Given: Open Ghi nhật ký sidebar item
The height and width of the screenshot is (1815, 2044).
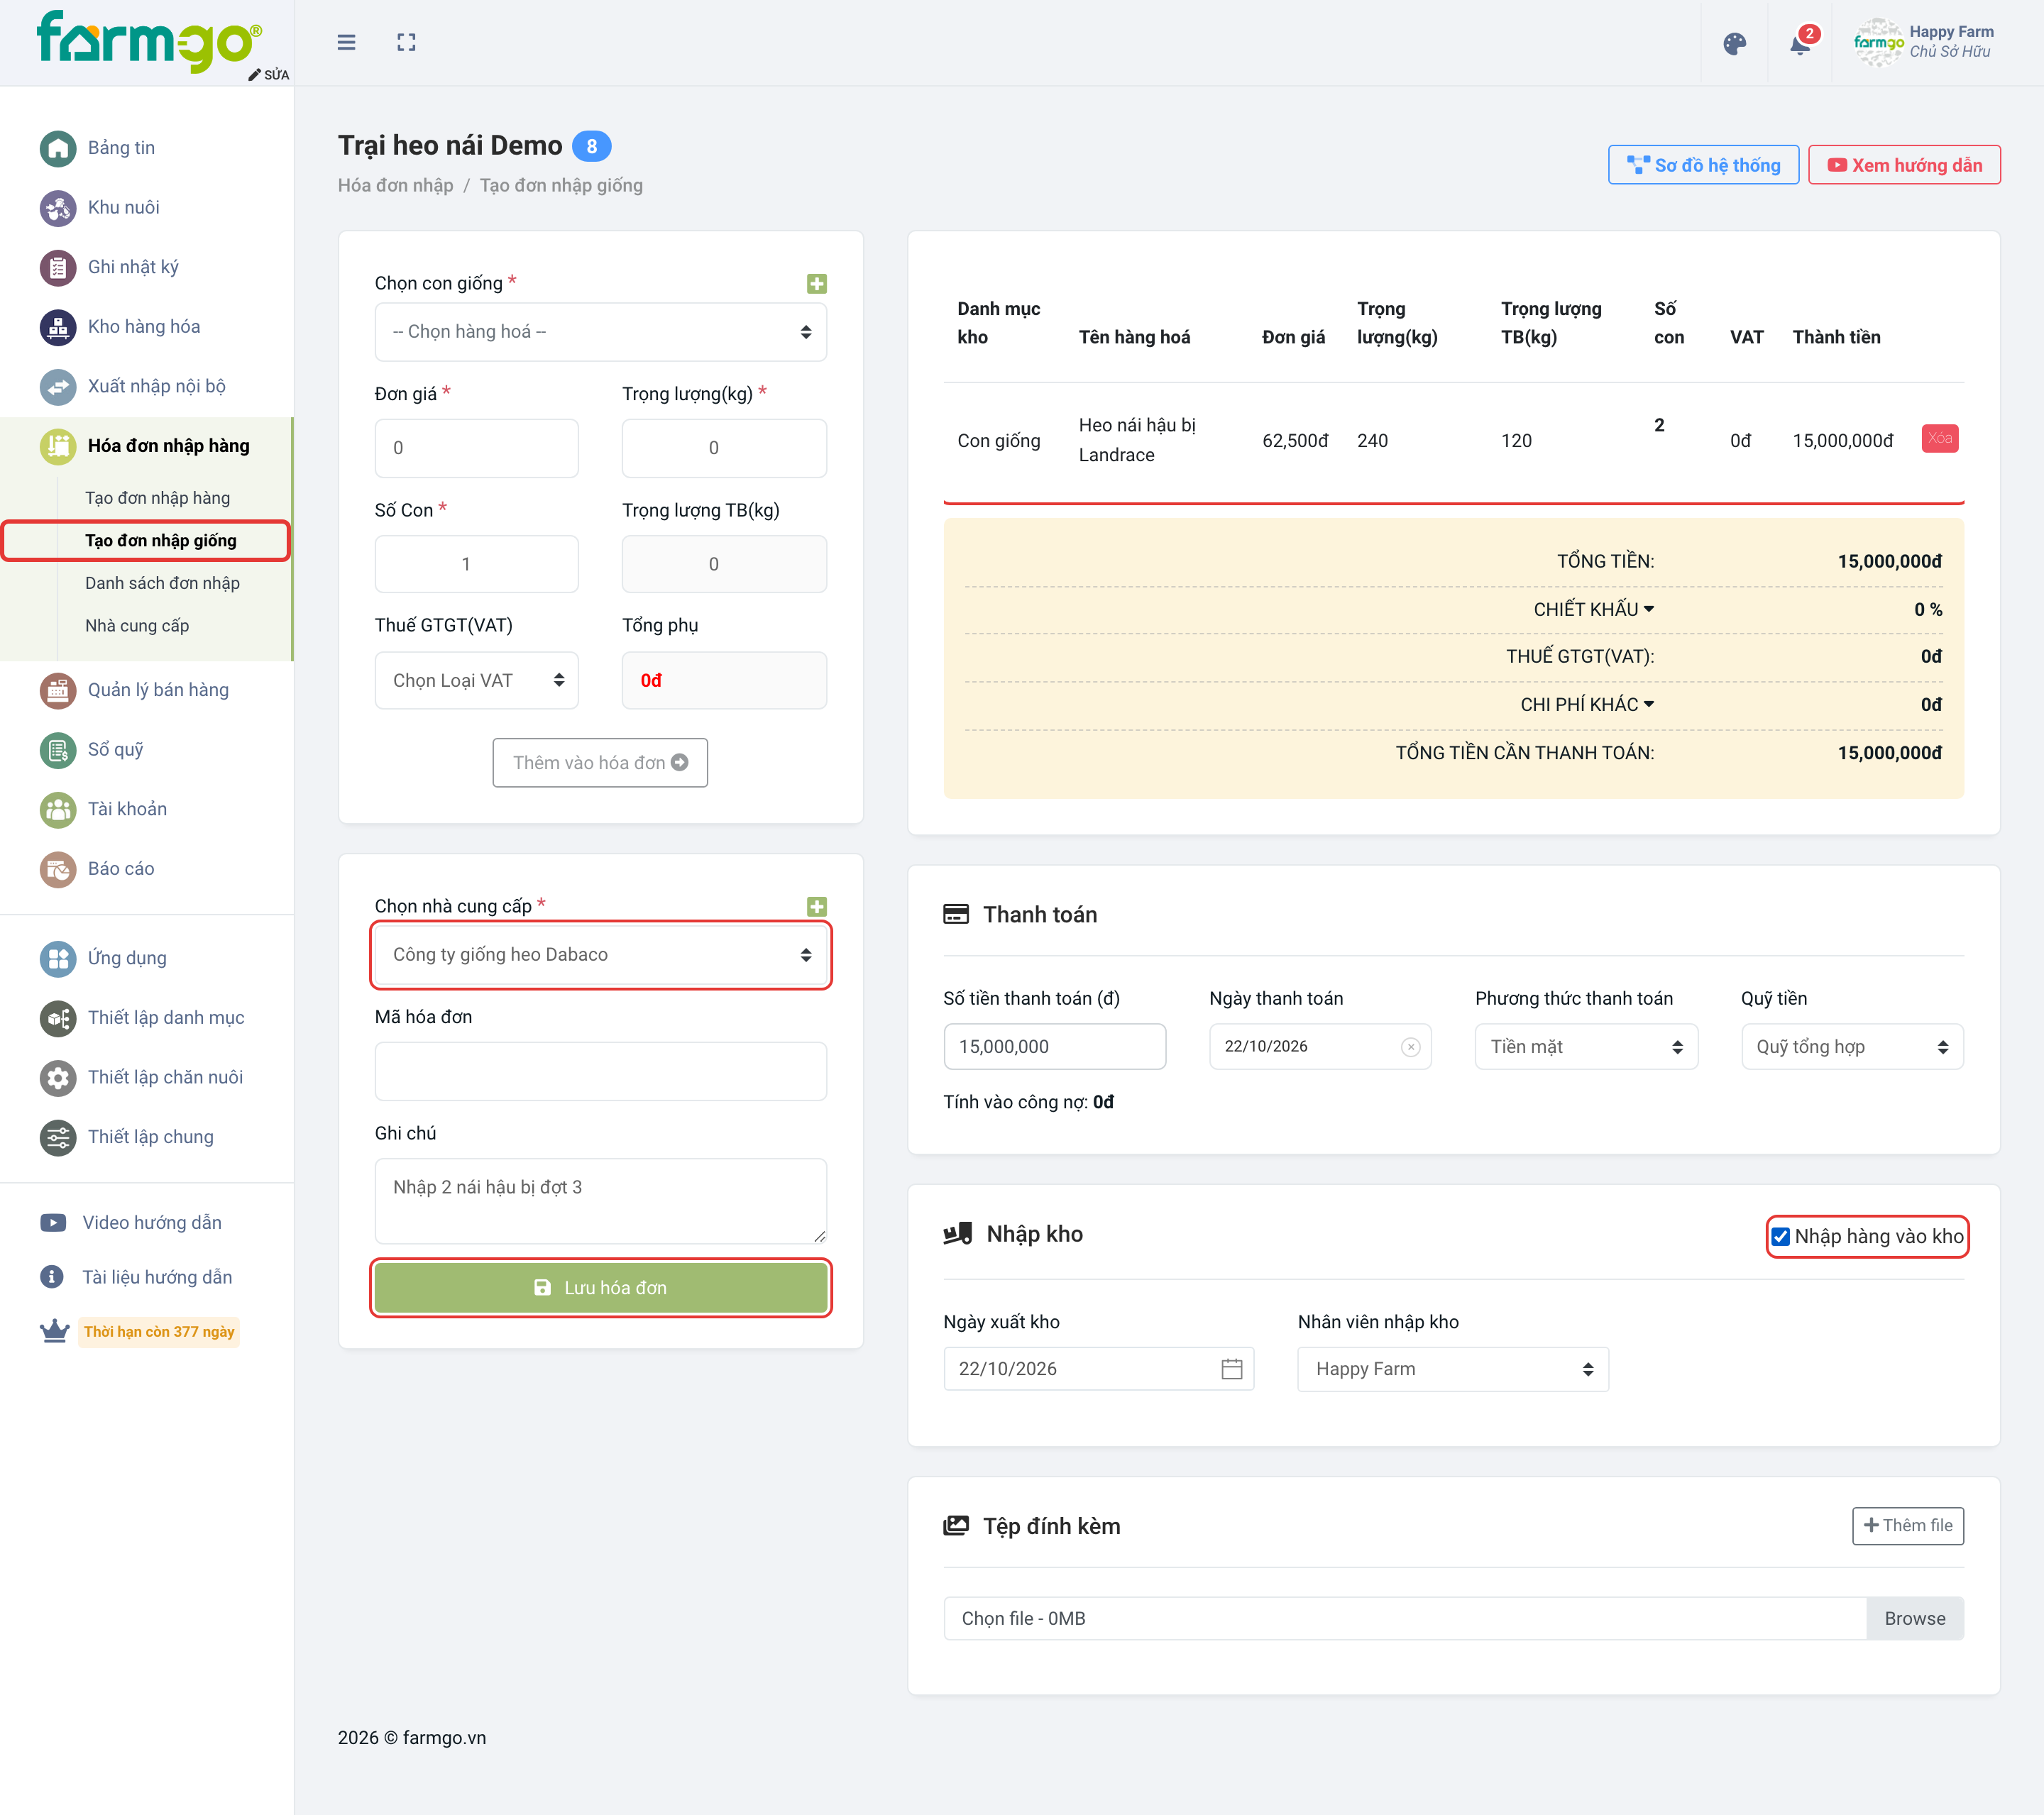Looking at the screenshot, I should 133,267.
